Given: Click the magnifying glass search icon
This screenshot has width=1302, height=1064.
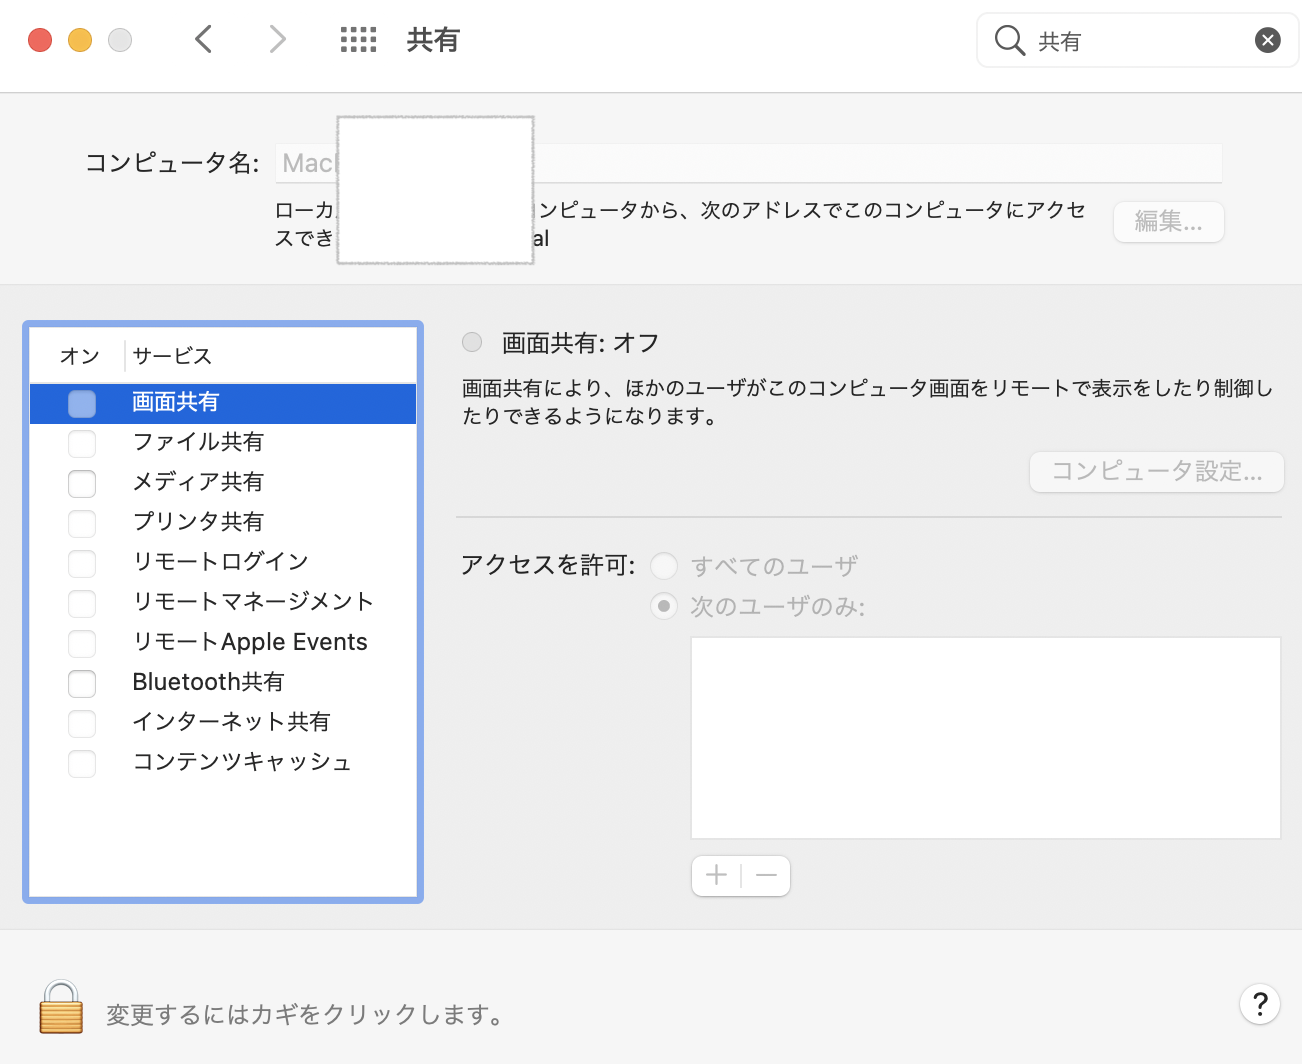Looking at the screenshot, I should click(1009, 40).
